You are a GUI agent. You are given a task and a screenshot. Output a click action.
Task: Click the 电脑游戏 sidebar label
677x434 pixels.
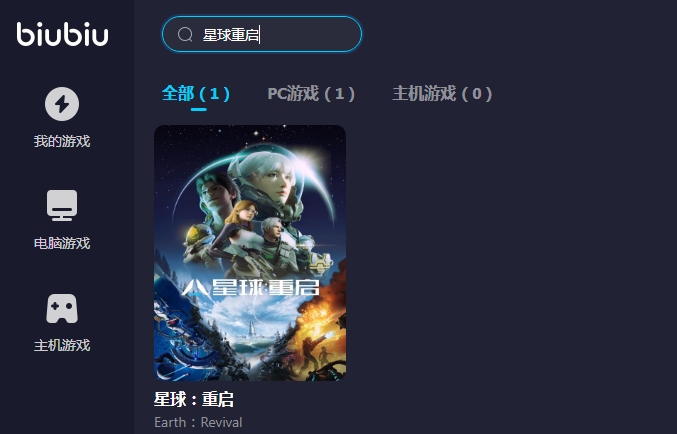pyautogui.click(x=62, y=243)
